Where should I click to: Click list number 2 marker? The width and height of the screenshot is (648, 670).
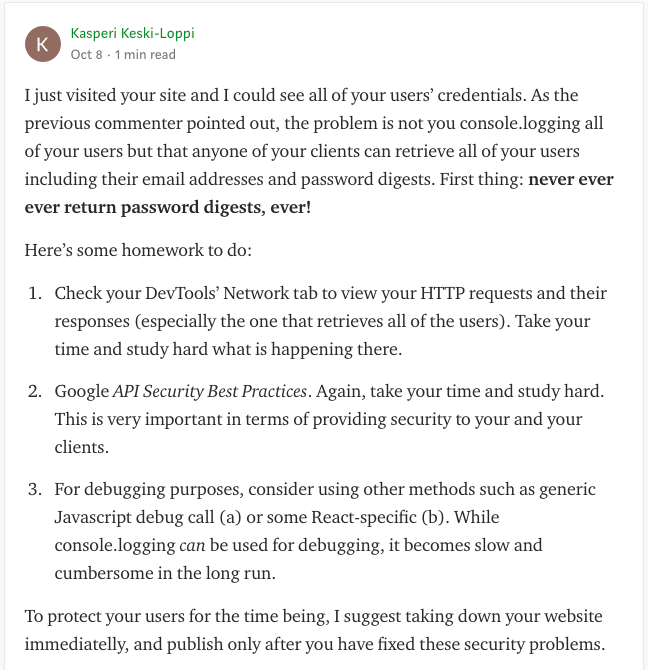pos(35,391)
